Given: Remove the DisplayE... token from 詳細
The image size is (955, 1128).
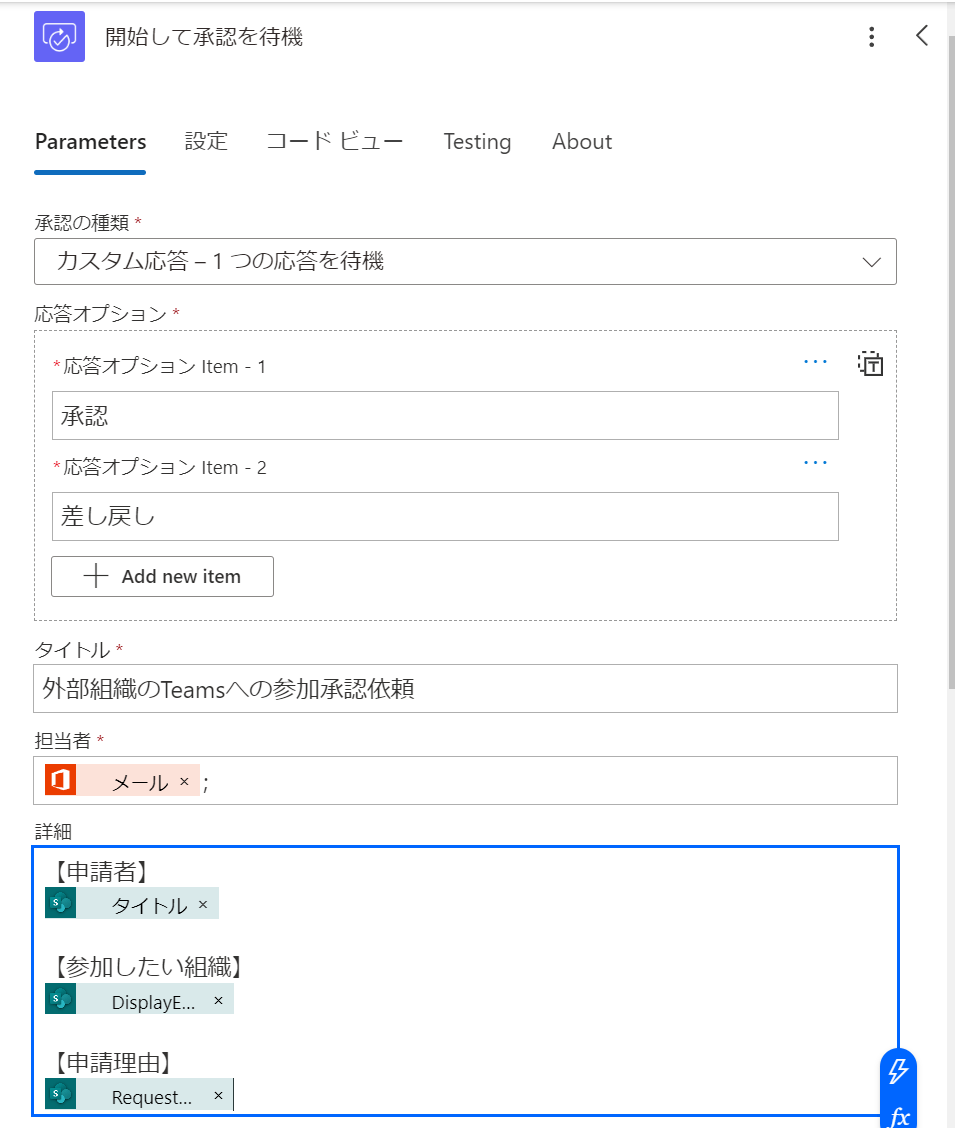Looking at the screenshot, I should 219,1001.
